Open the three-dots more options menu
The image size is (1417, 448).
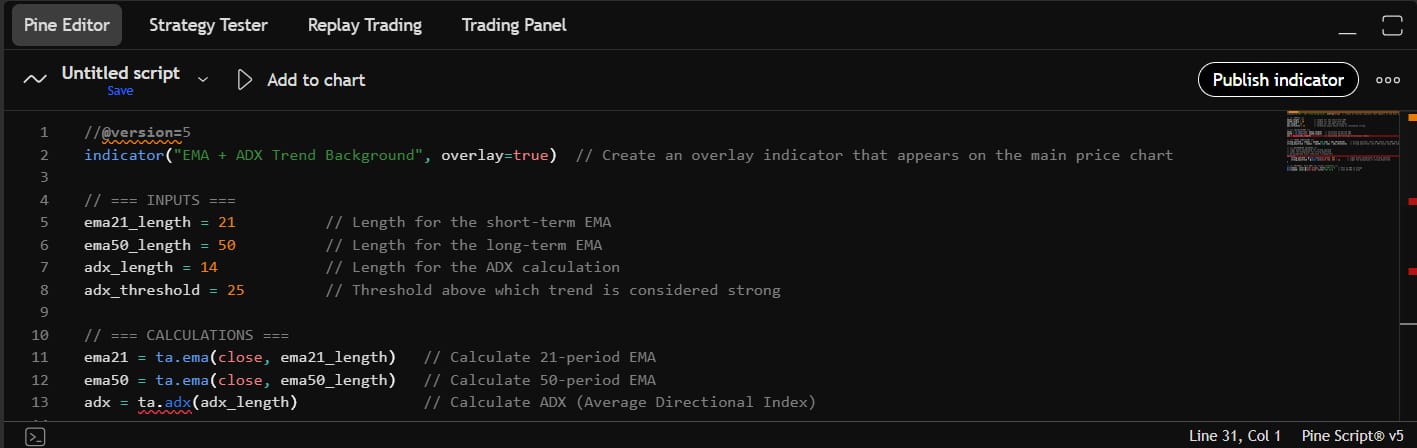[1388, 80]
